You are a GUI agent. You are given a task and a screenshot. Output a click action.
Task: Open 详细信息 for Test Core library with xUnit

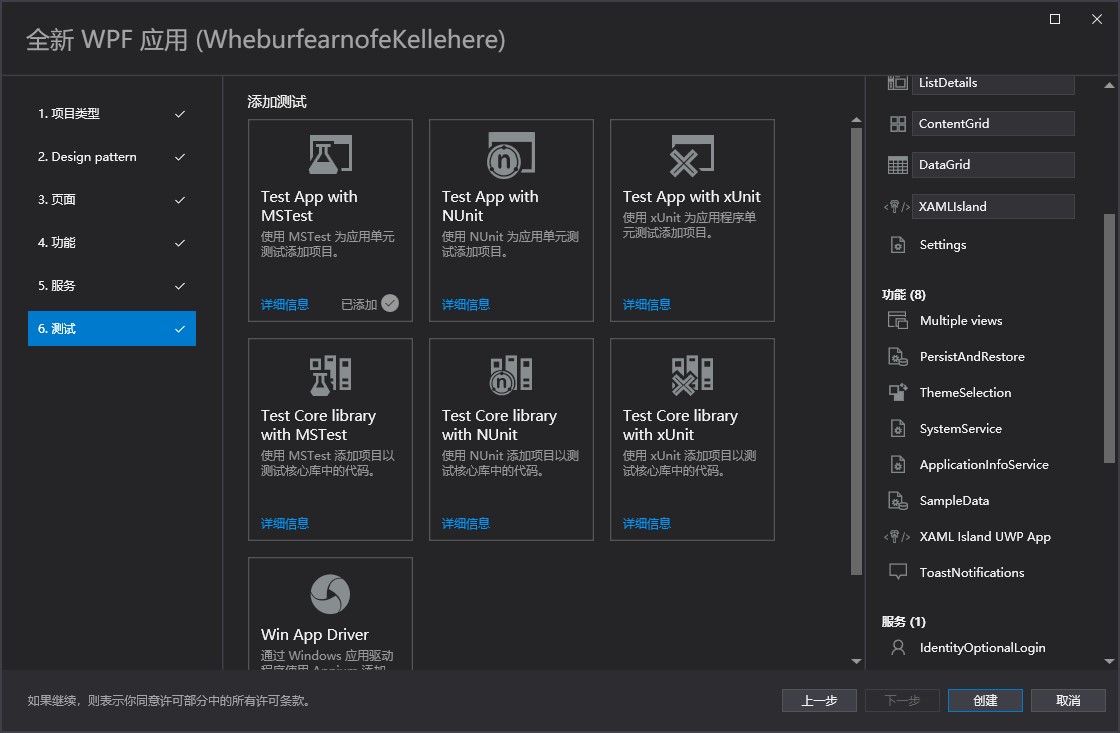646,524
